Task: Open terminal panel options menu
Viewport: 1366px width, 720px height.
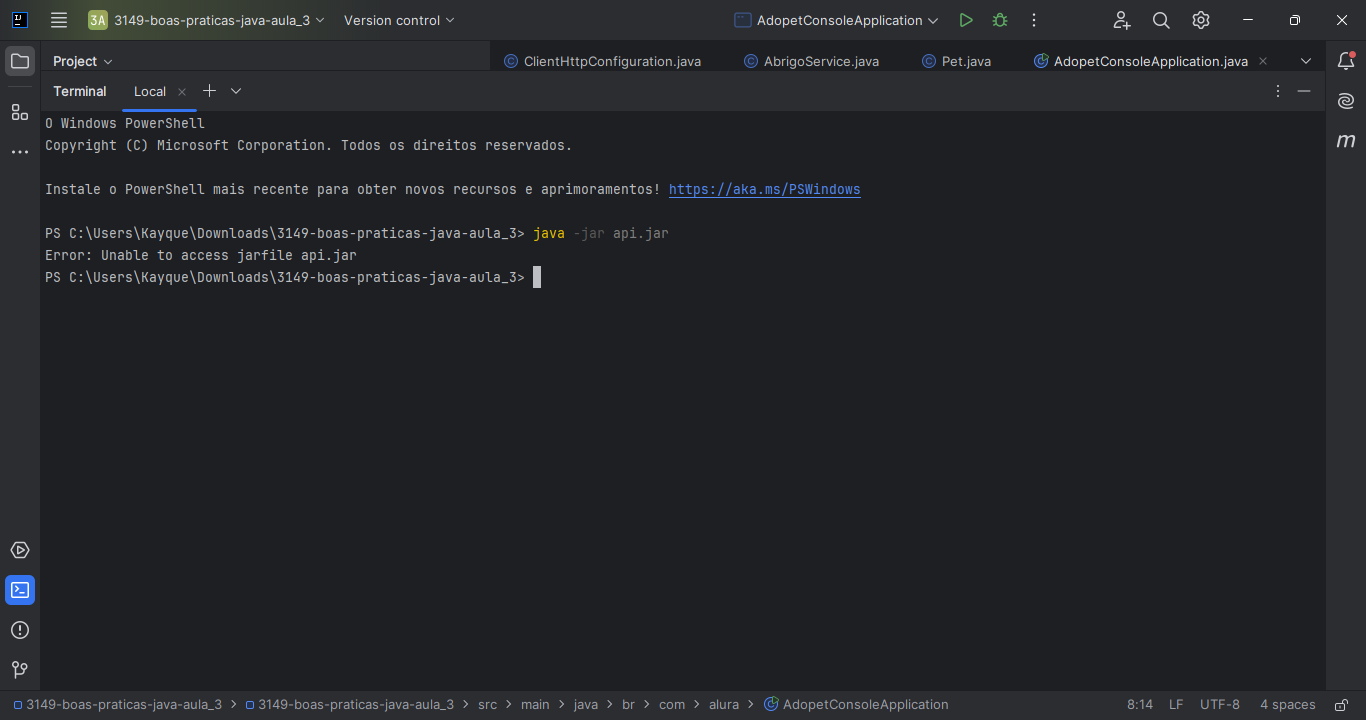Action: click(x=1278, y=91)
